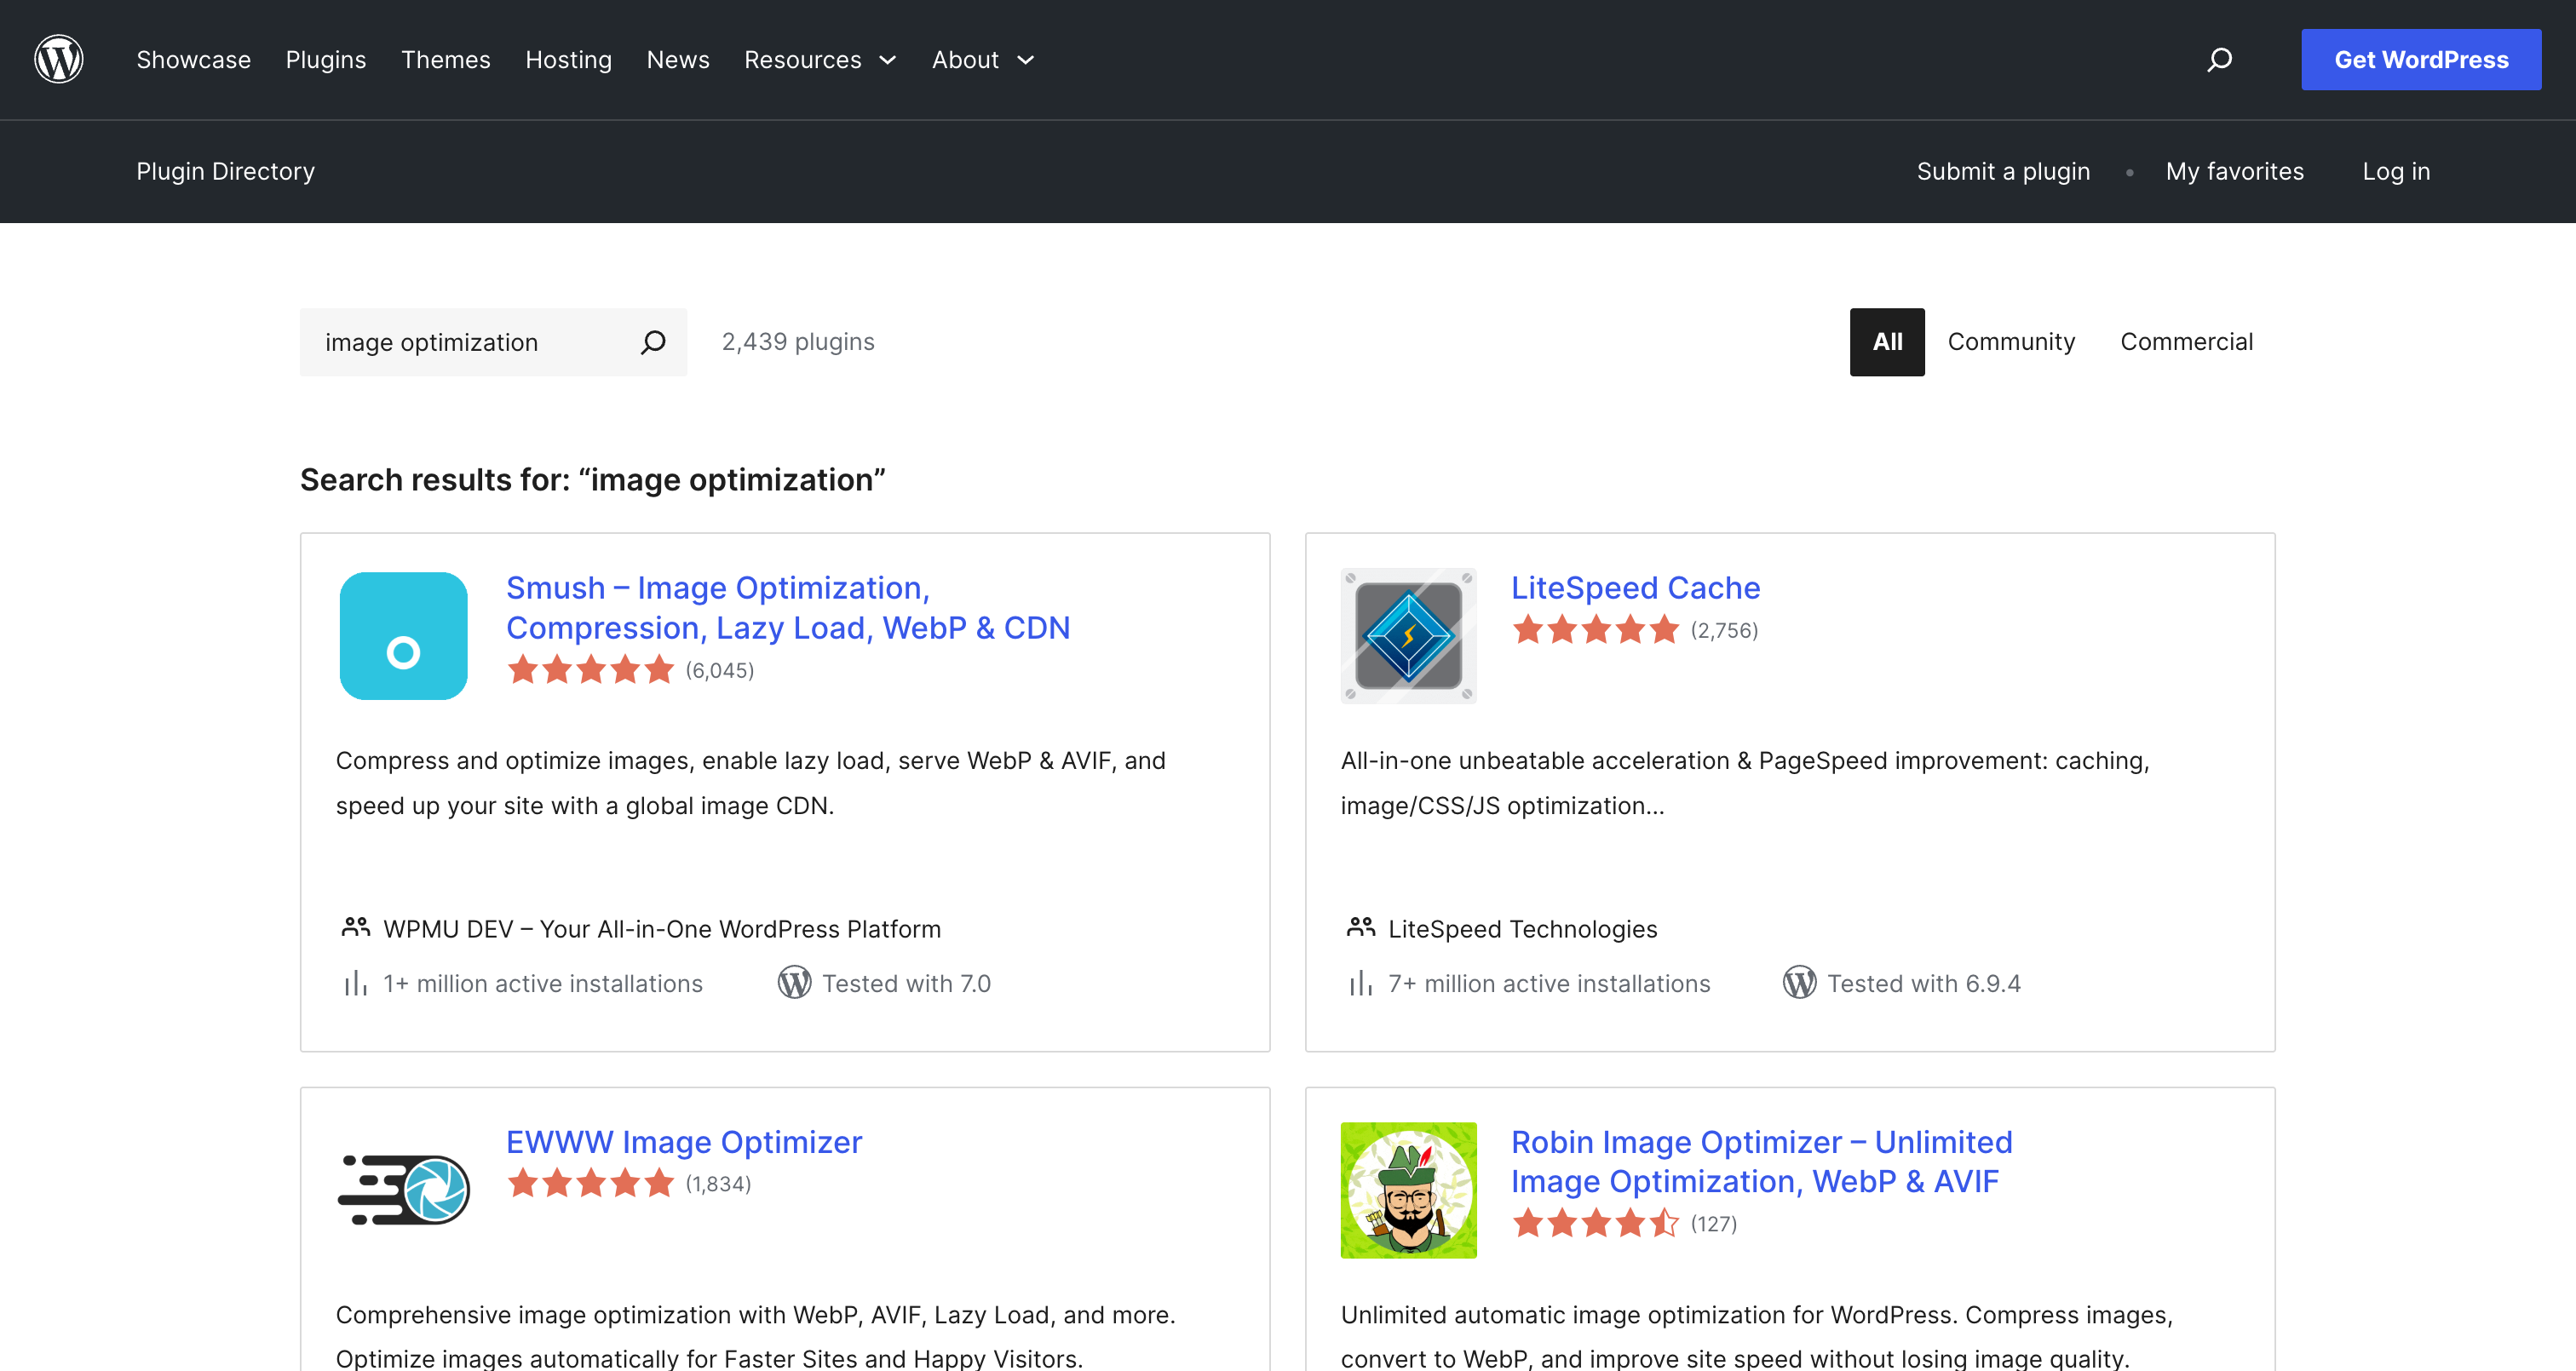2576x1371 pixels.
Task: Click 7+ million active installations text
Action: (x=1549, y=984)
